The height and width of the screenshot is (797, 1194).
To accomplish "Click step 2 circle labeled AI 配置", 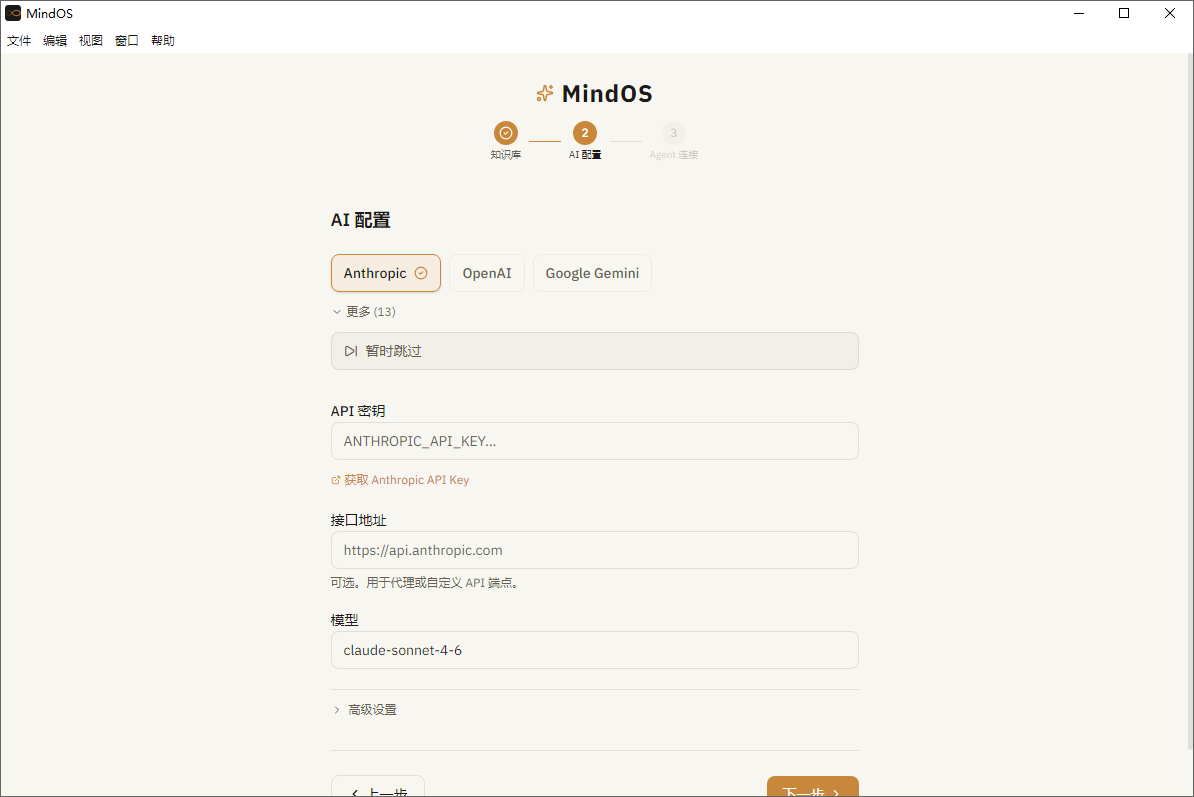I will coord(585,132).
